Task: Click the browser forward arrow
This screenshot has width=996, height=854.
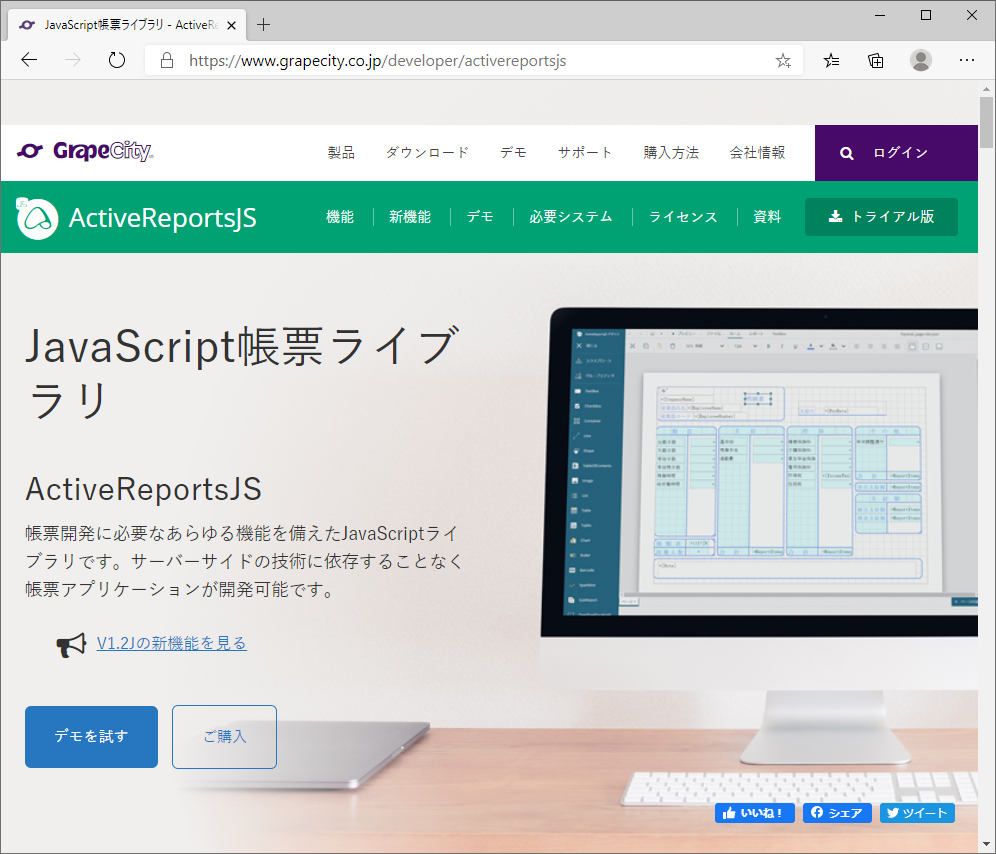Action: [x=73, y=60]
